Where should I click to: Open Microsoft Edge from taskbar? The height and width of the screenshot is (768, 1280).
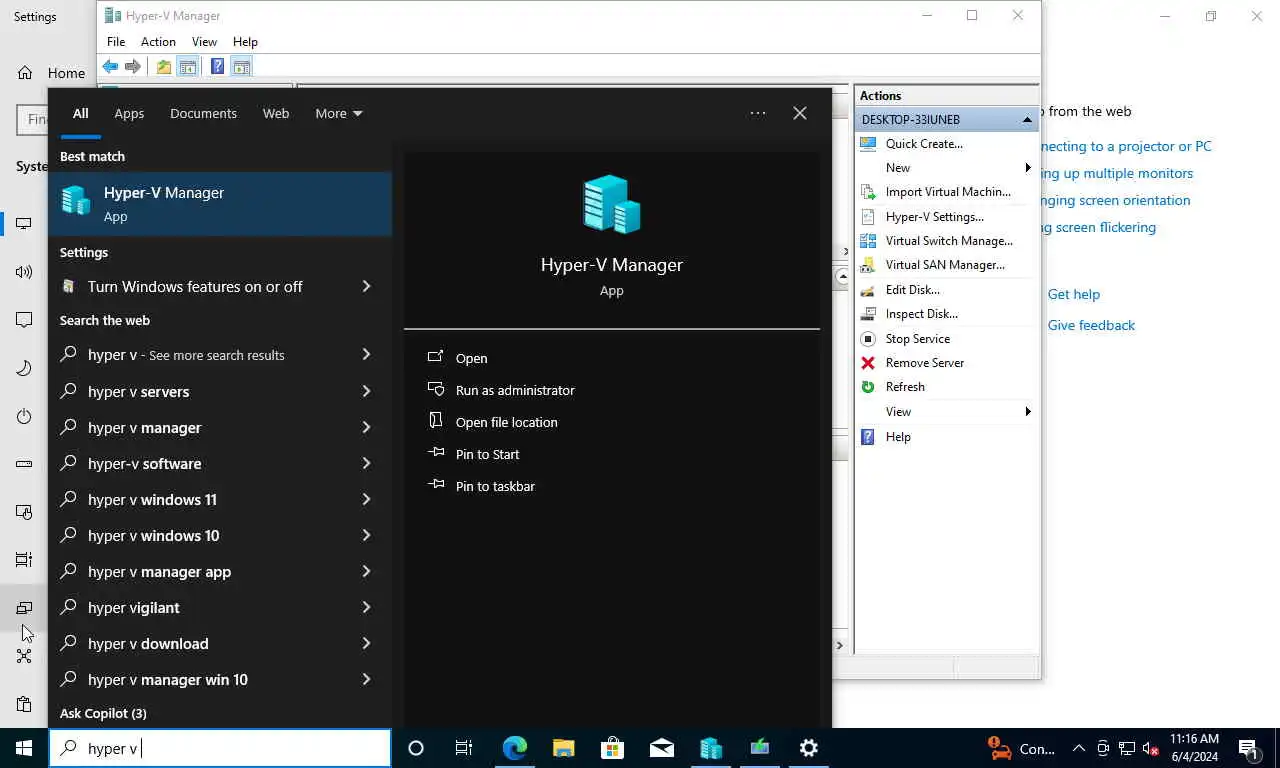515,748
